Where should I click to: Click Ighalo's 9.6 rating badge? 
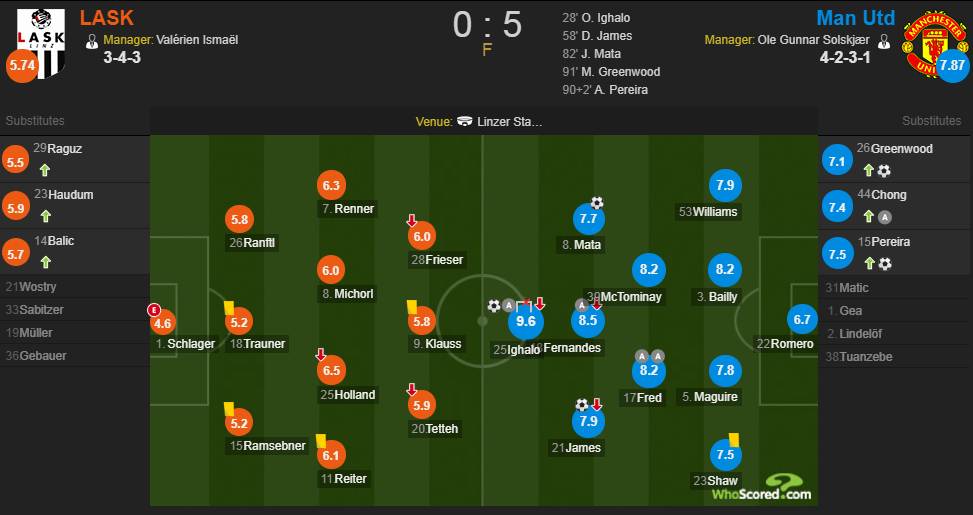525,321
